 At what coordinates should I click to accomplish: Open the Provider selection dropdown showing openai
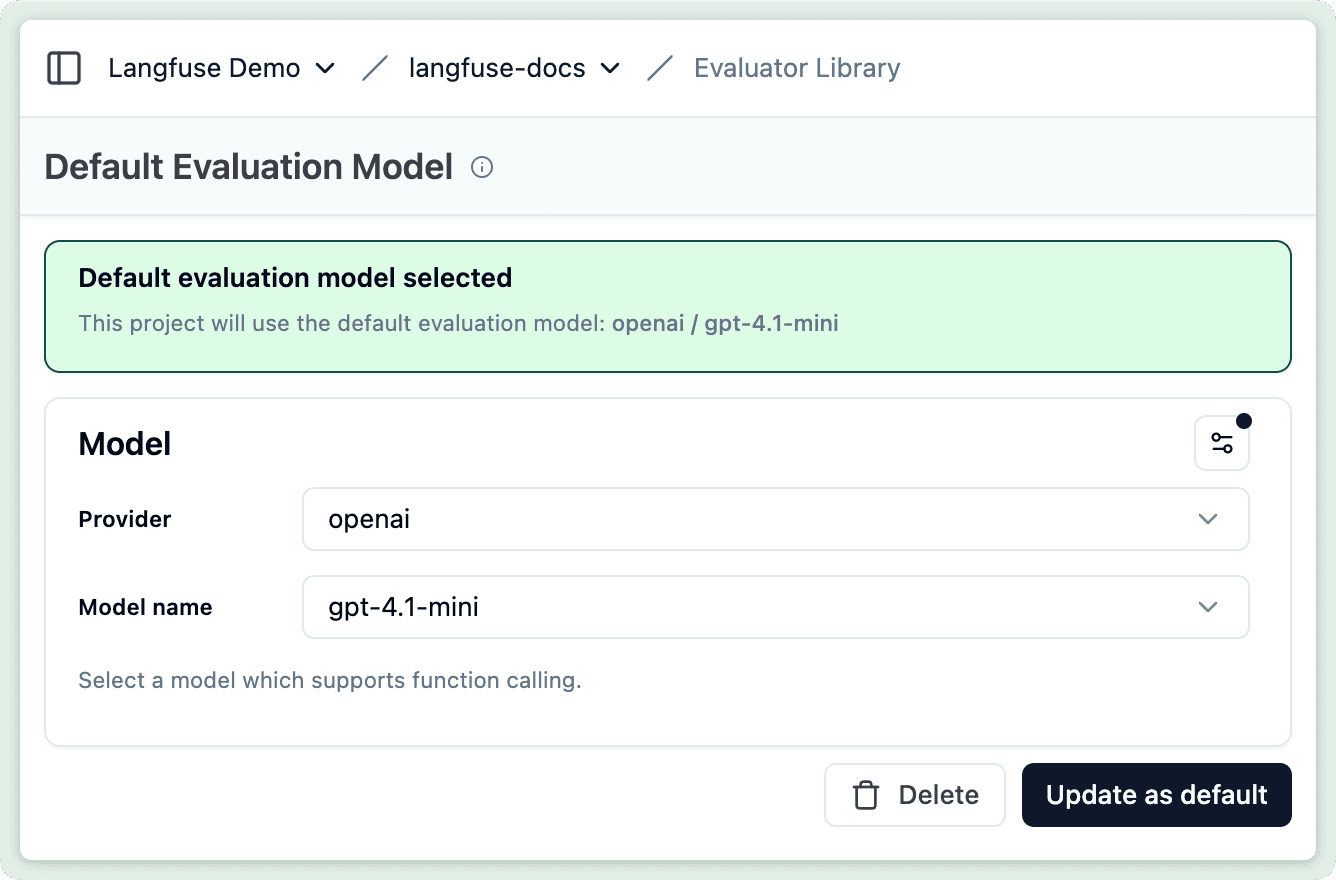(x=776, y=519)
